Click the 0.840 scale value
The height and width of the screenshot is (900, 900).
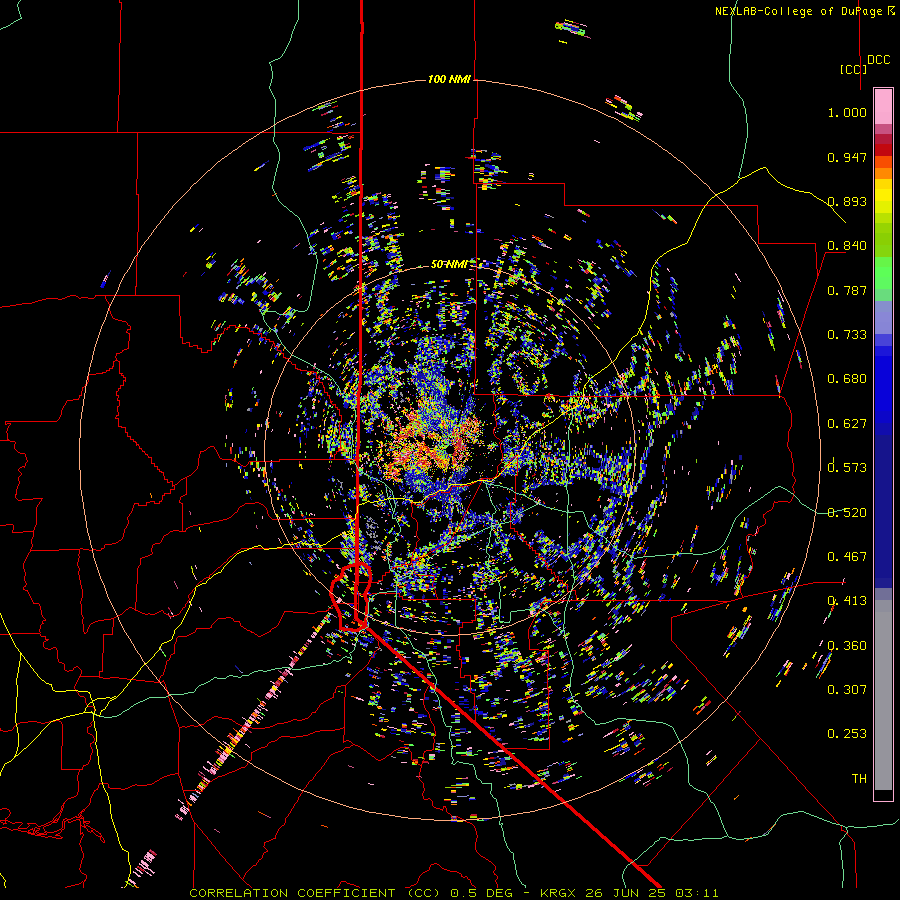[x=847, y=246]
